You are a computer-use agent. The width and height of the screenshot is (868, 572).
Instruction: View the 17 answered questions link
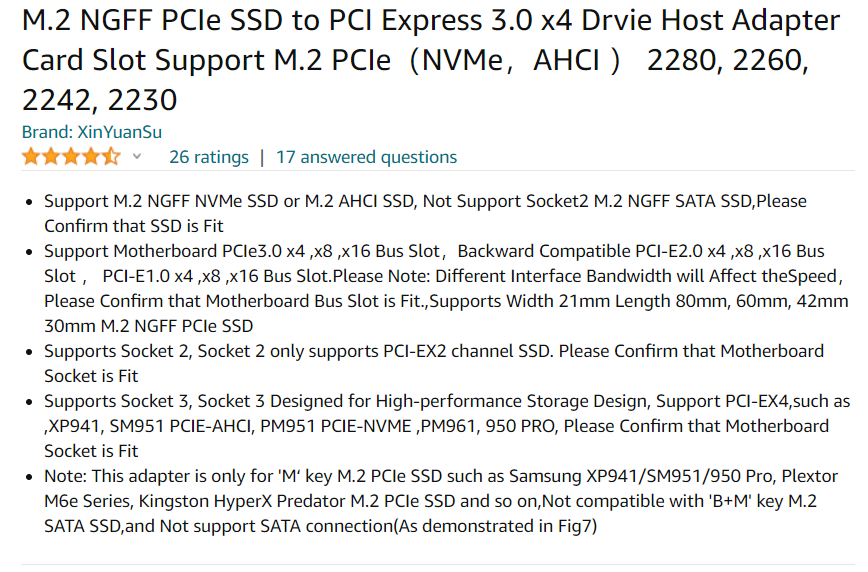click(x=366, y=157)
